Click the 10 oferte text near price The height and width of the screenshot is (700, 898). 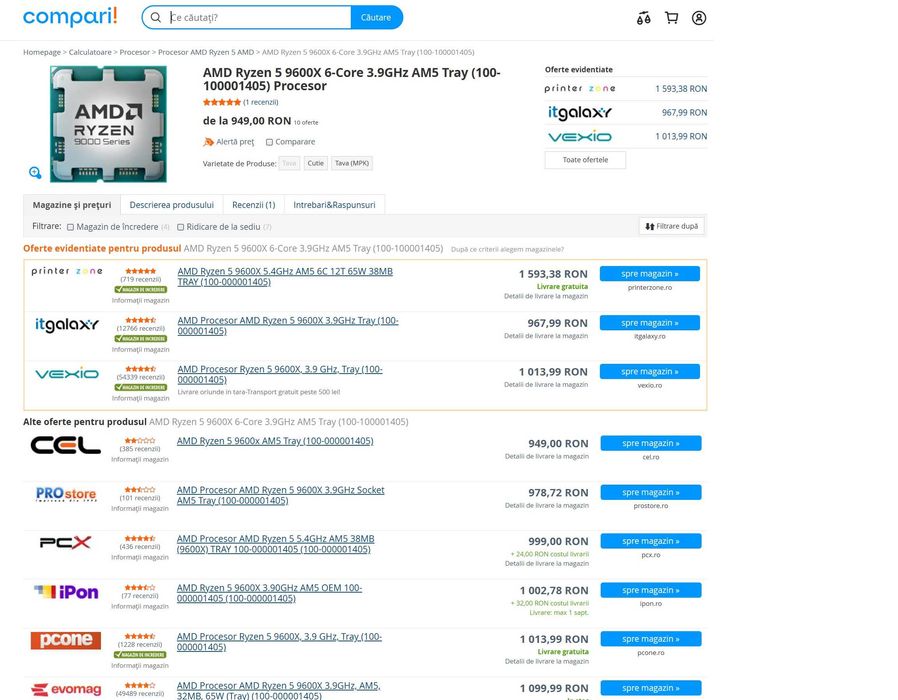(x=306, y=123)
